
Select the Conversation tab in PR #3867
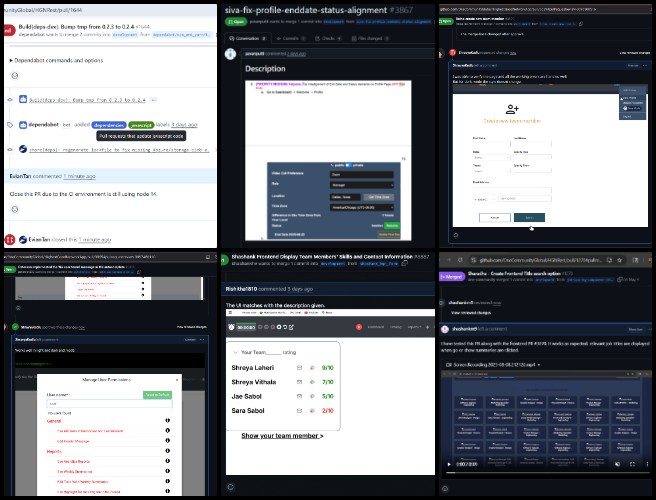(x=248, y=38)
